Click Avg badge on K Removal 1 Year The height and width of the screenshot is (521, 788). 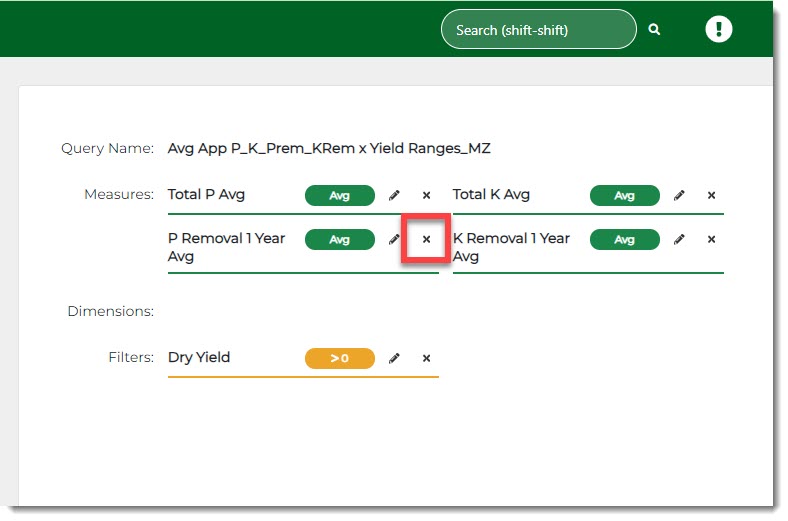point(624,239)
